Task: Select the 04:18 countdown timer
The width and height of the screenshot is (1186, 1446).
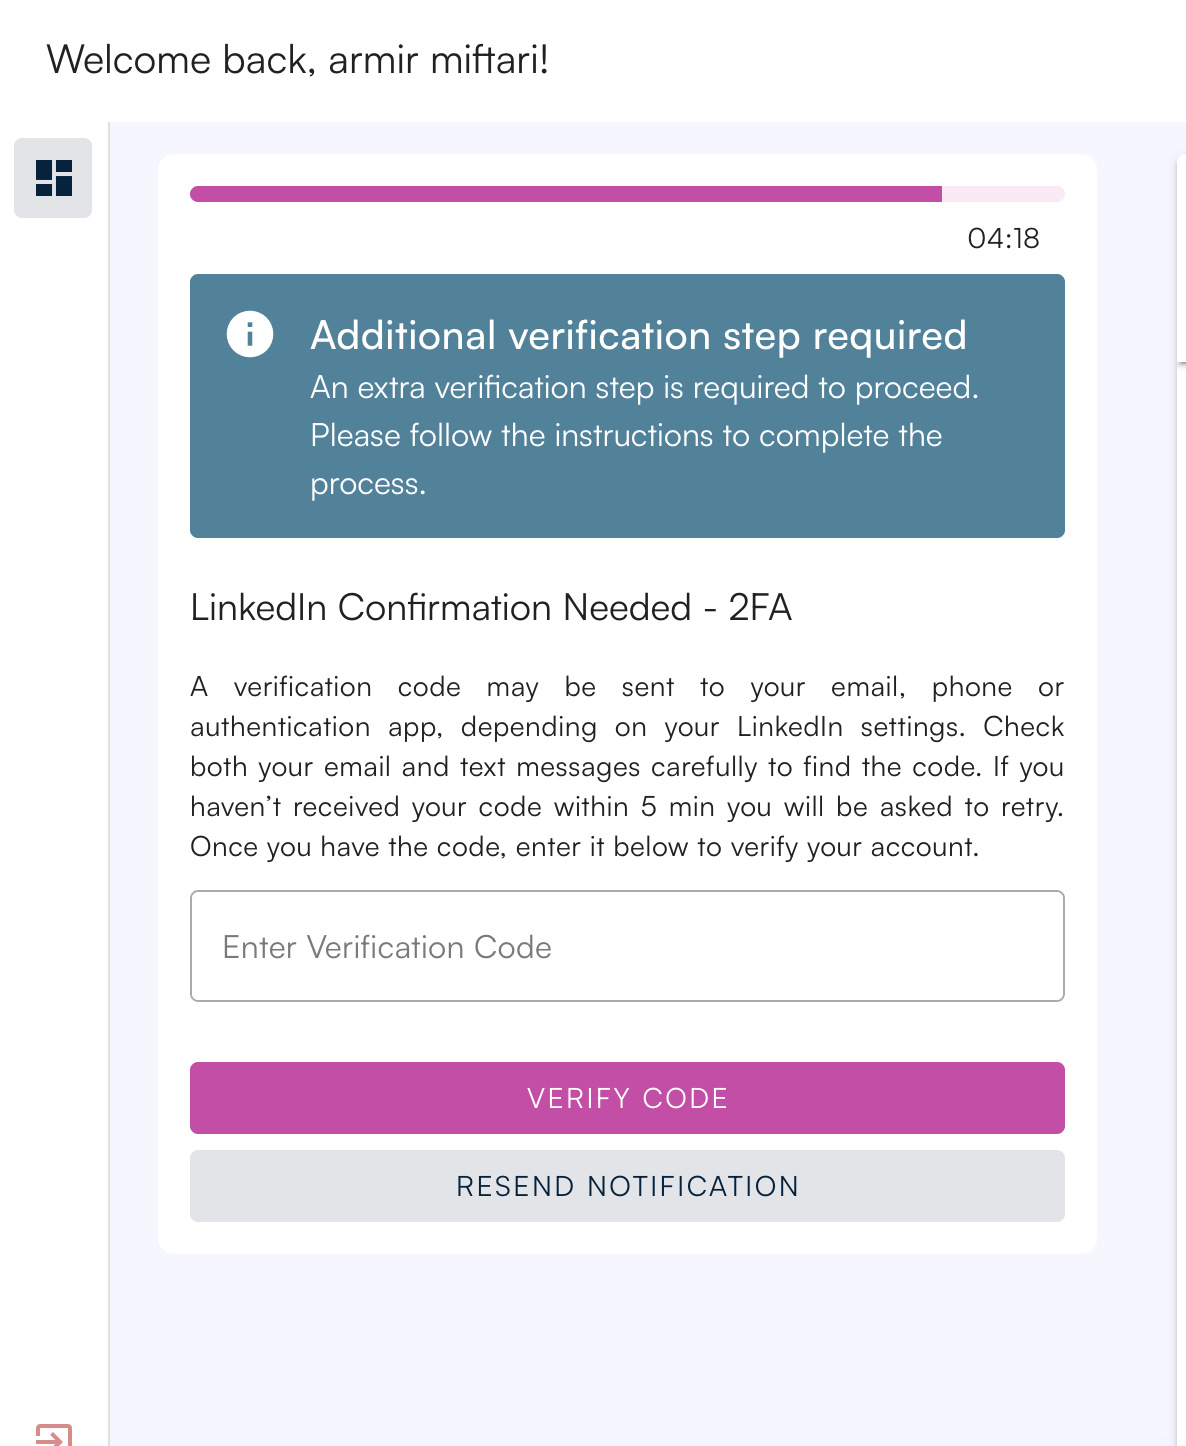Action: click(x=1003, y=238)
